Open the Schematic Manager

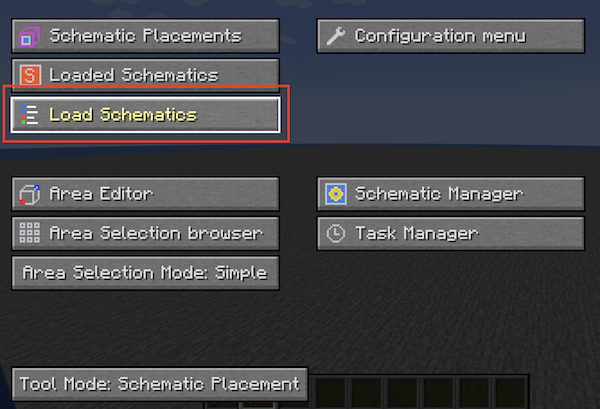pos(451,194)
